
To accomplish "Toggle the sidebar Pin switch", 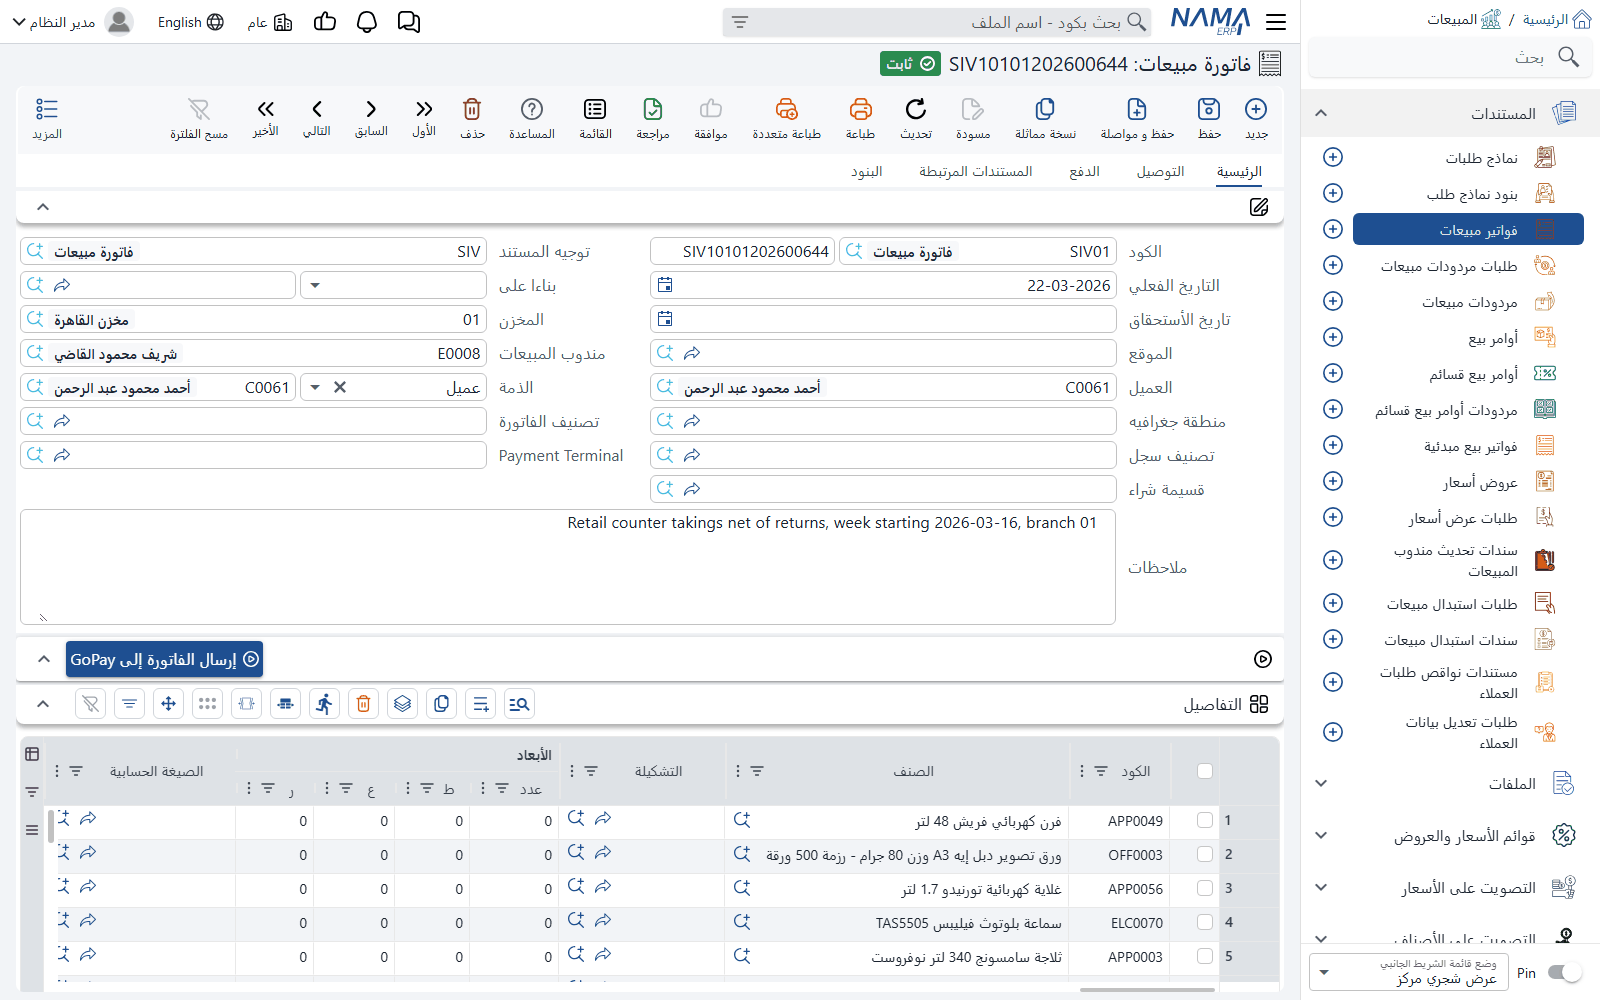I will [1564, 972].
